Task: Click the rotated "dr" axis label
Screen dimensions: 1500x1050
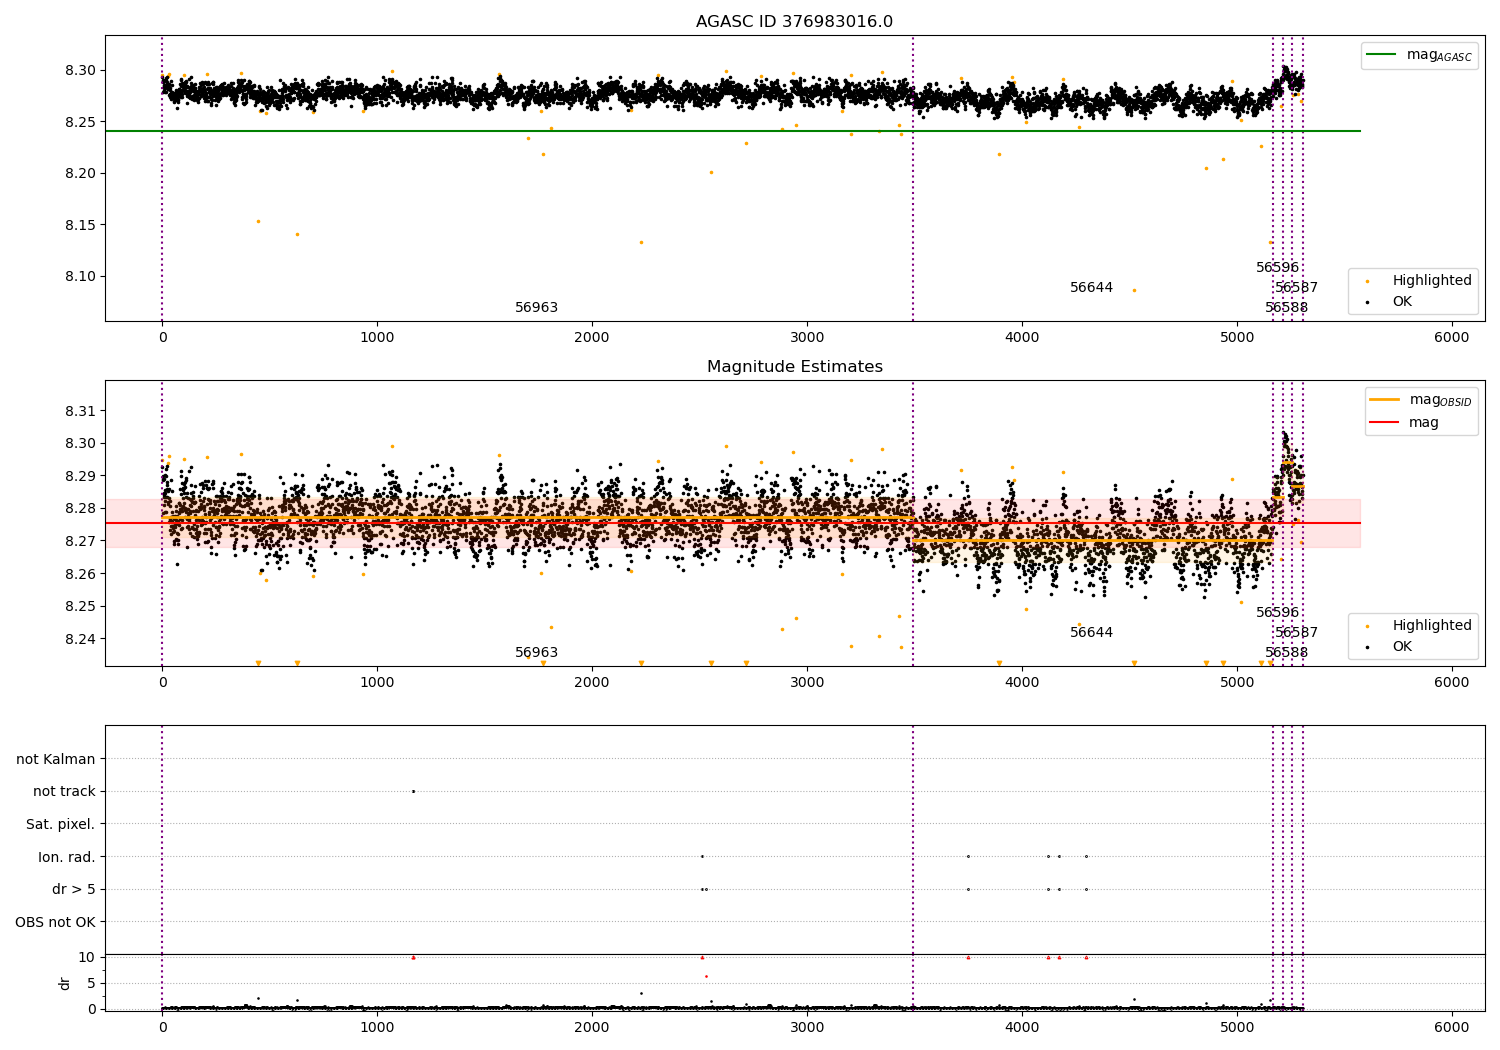Action: (65, 983)
